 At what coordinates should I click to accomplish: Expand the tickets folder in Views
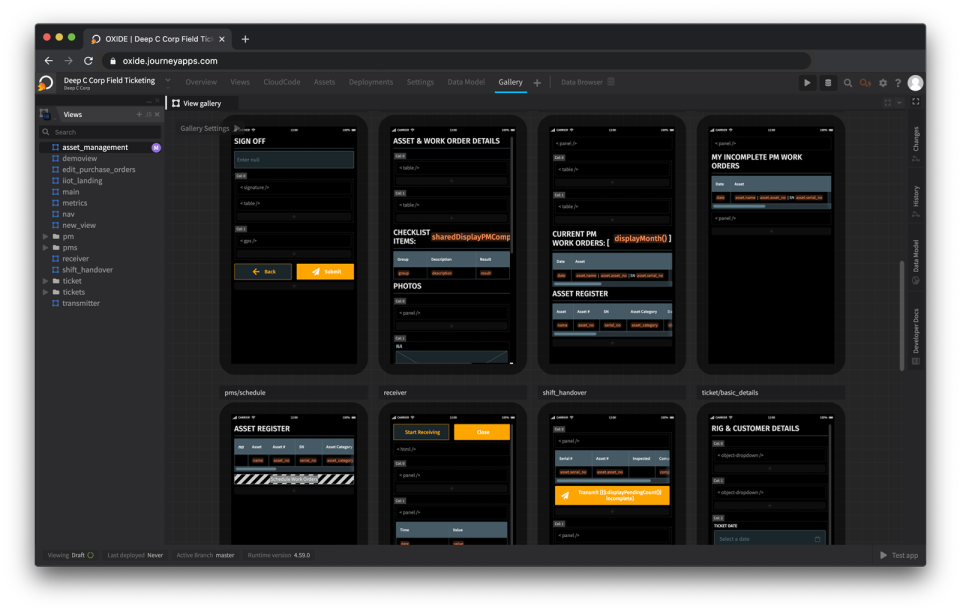45,292
